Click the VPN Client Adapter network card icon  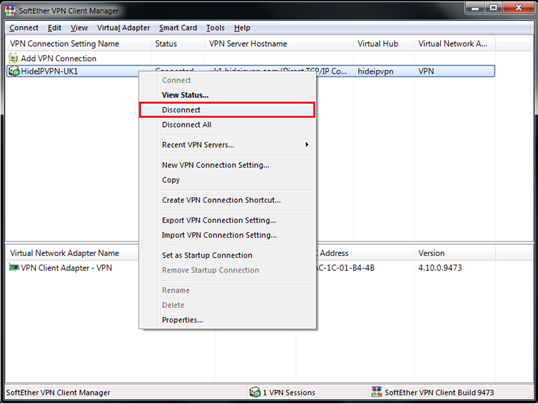pyautogui.click(x=14, y=267)
